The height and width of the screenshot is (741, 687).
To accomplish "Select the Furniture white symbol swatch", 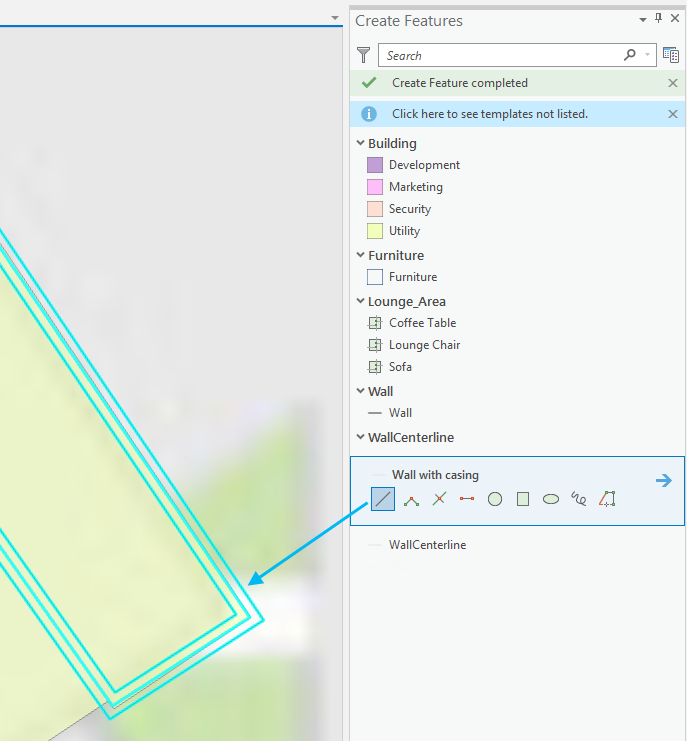I will pyautogui.click(x=375, y=277).
